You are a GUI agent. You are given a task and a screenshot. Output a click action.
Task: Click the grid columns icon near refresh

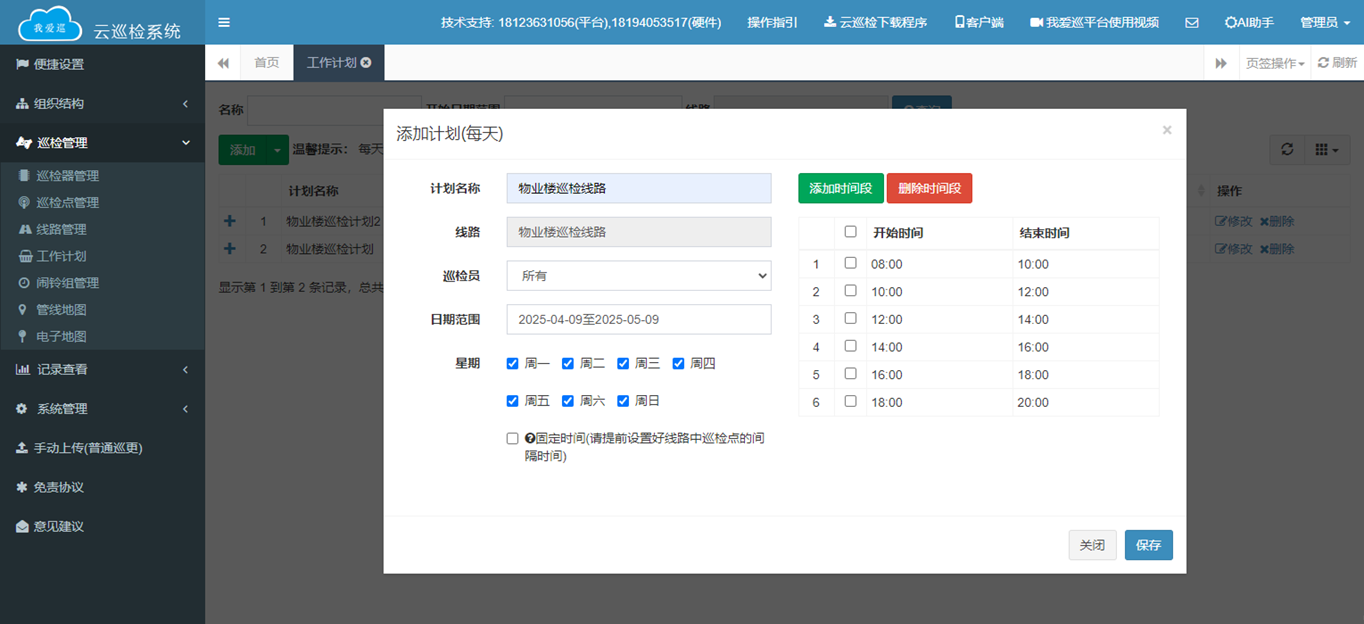[1322, 149]
